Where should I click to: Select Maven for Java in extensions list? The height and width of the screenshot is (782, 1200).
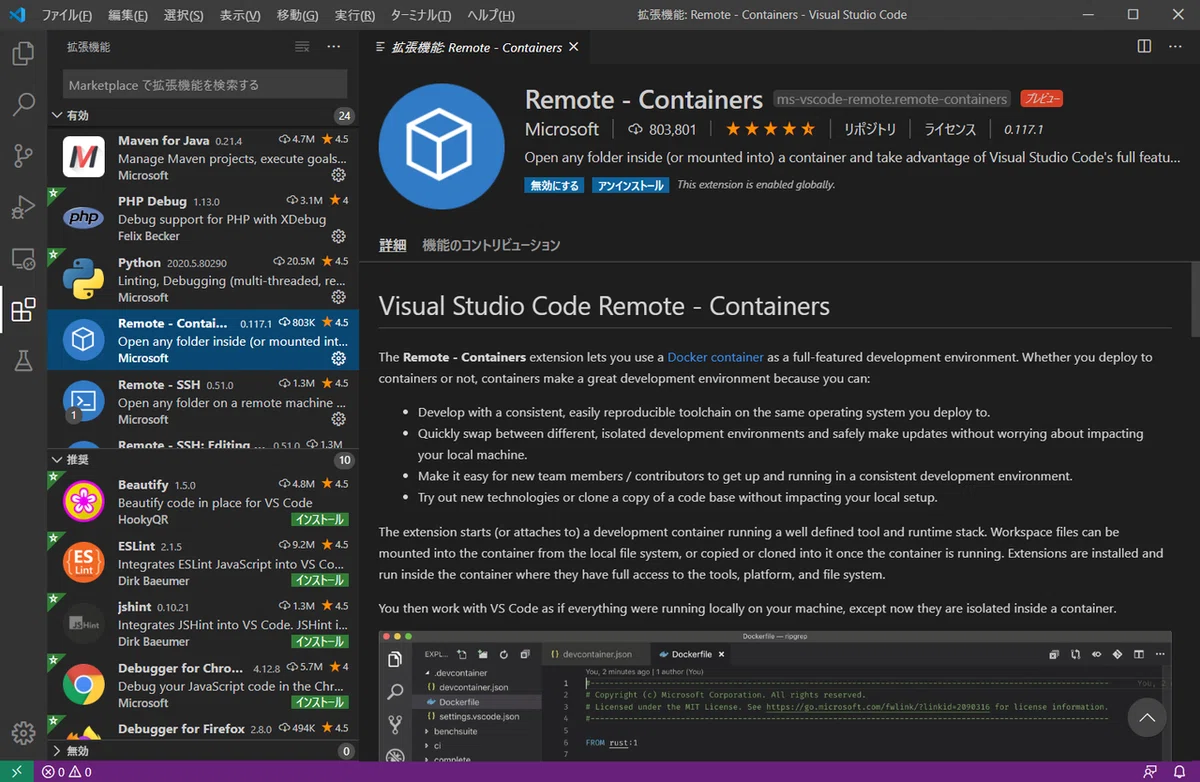203,157
